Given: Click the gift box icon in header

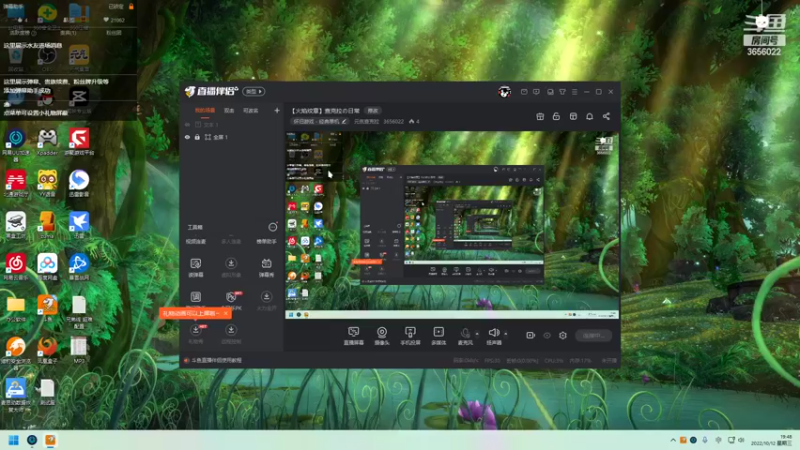Looking at the screenshot, I should [540, 116].
